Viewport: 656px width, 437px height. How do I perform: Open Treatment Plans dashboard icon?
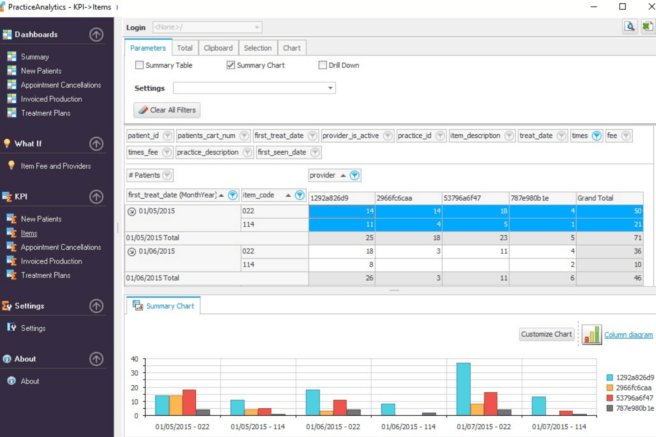point(12,113)
